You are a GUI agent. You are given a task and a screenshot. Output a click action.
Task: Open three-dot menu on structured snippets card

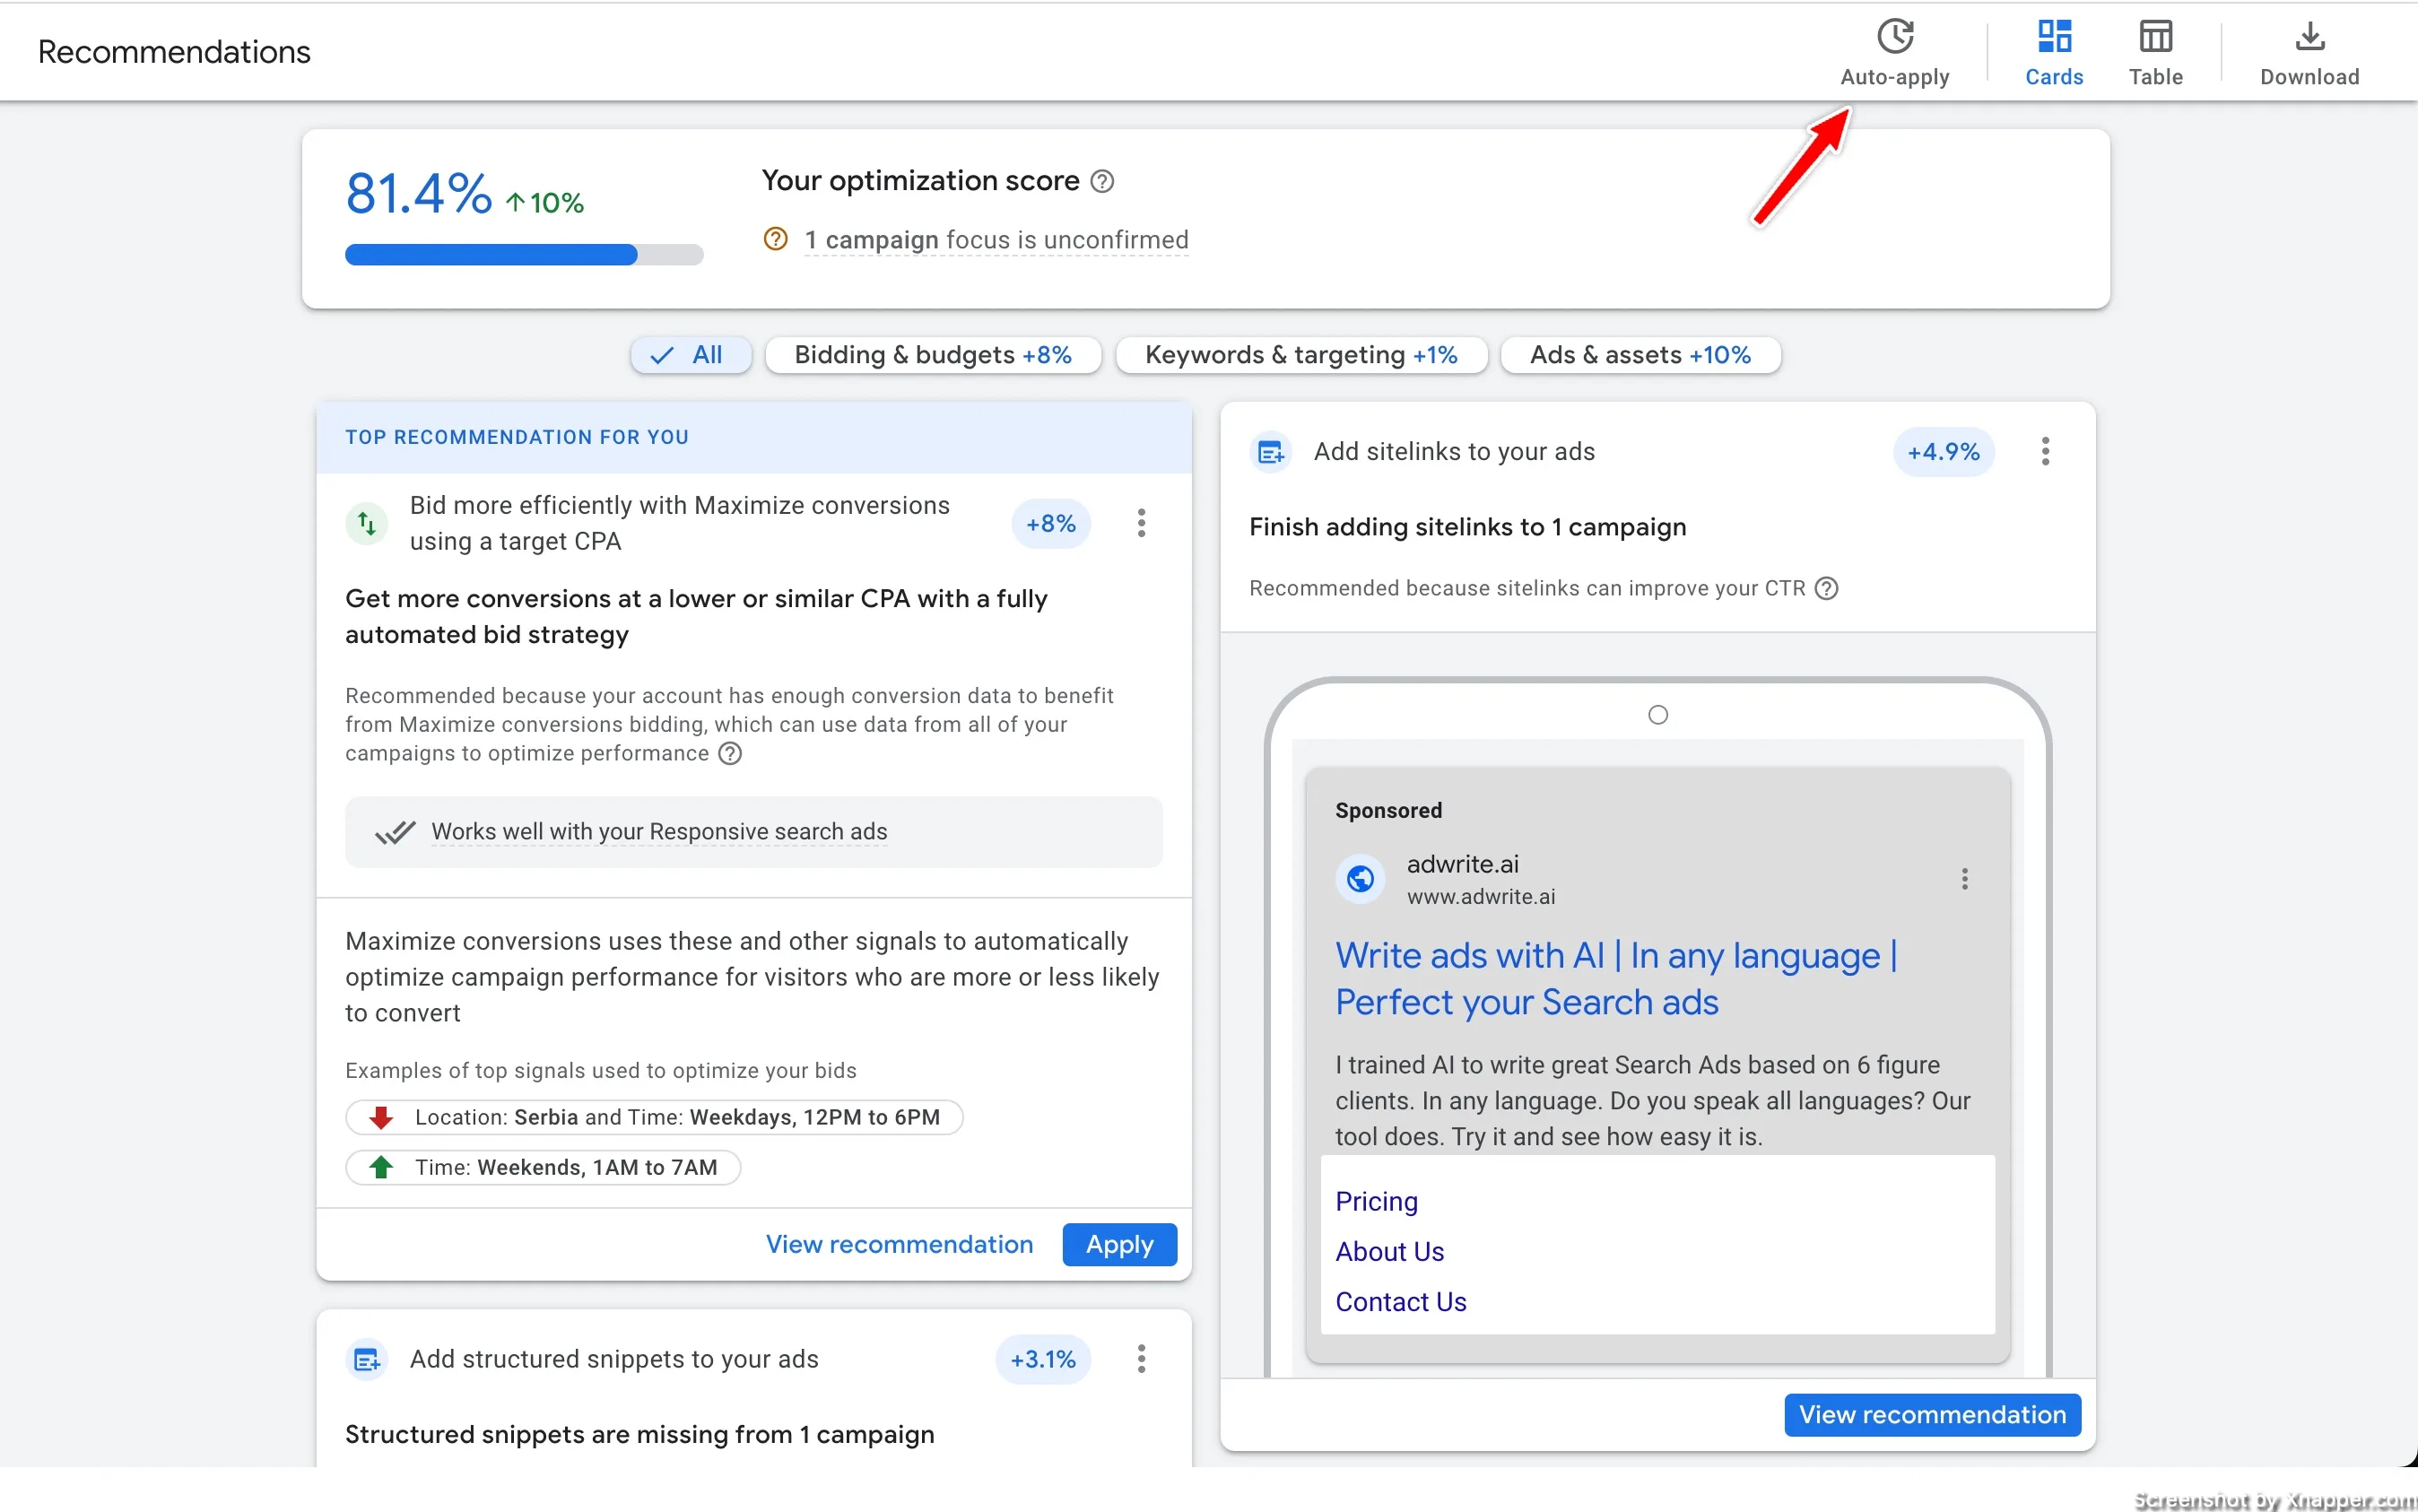(x=1140, y=1358)
